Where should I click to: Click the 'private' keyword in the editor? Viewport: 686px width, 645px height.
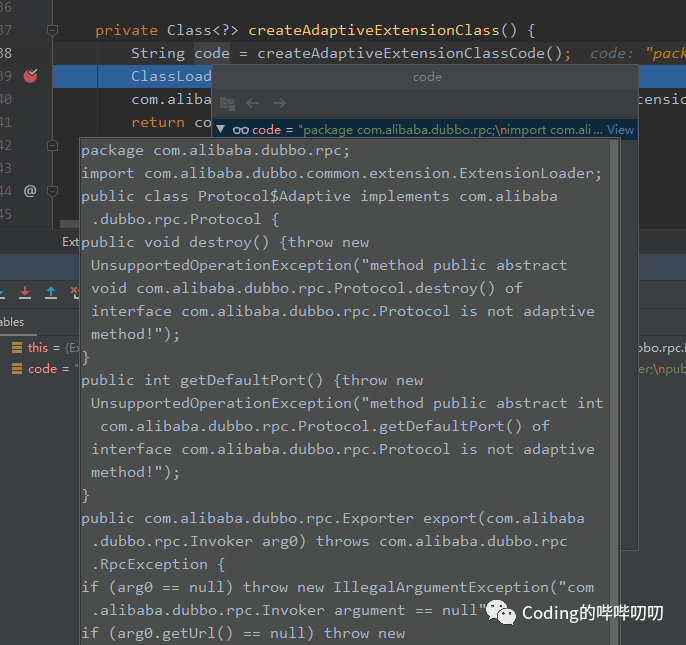126,30
